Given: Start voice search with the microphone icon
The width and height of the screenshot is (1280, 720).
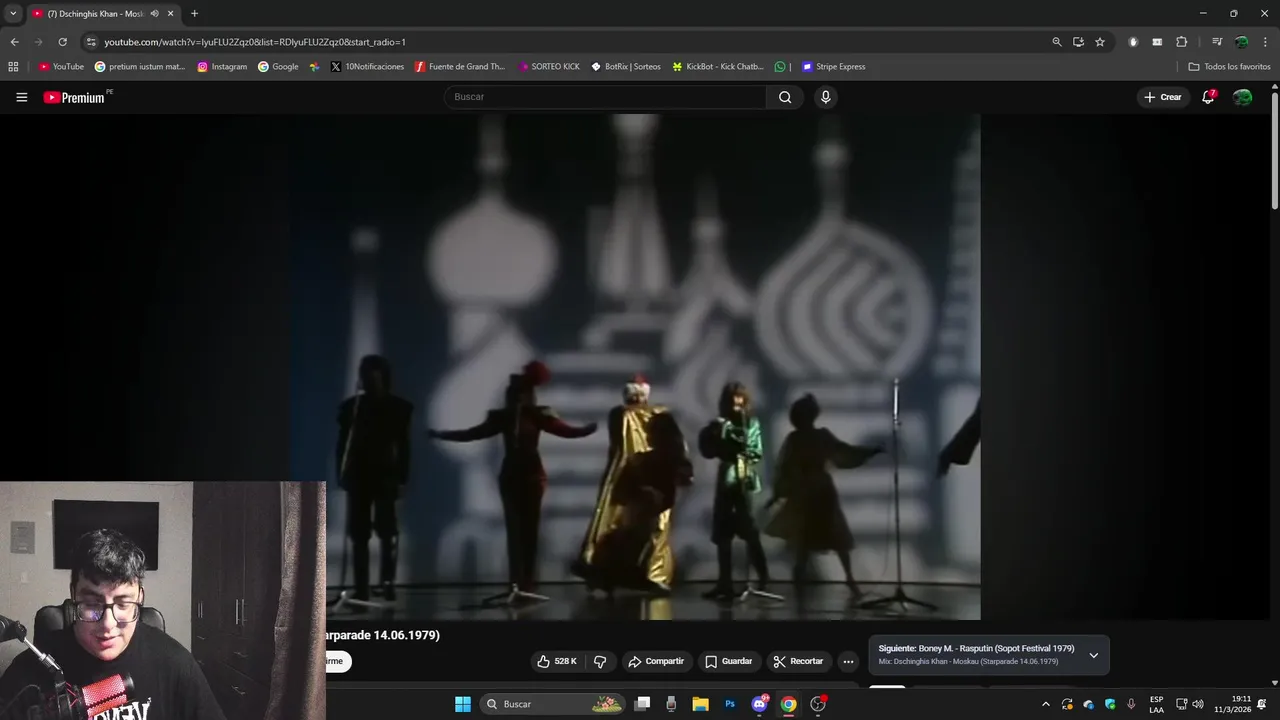Looking at the screenshot, I should pos(825,97).
